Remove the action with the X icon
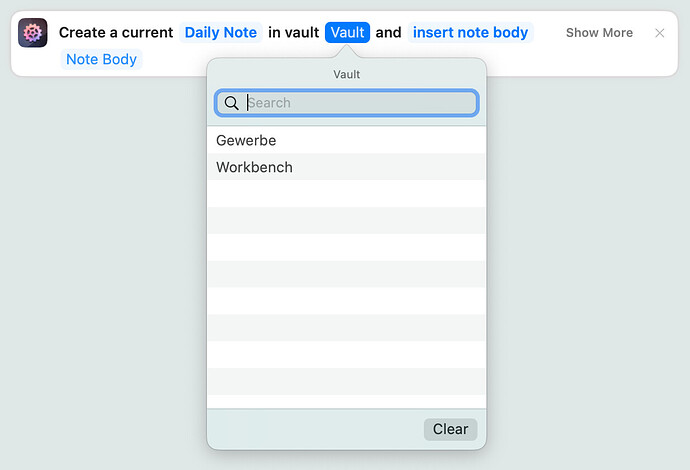690x470 pixels. [x=659, y=33]
